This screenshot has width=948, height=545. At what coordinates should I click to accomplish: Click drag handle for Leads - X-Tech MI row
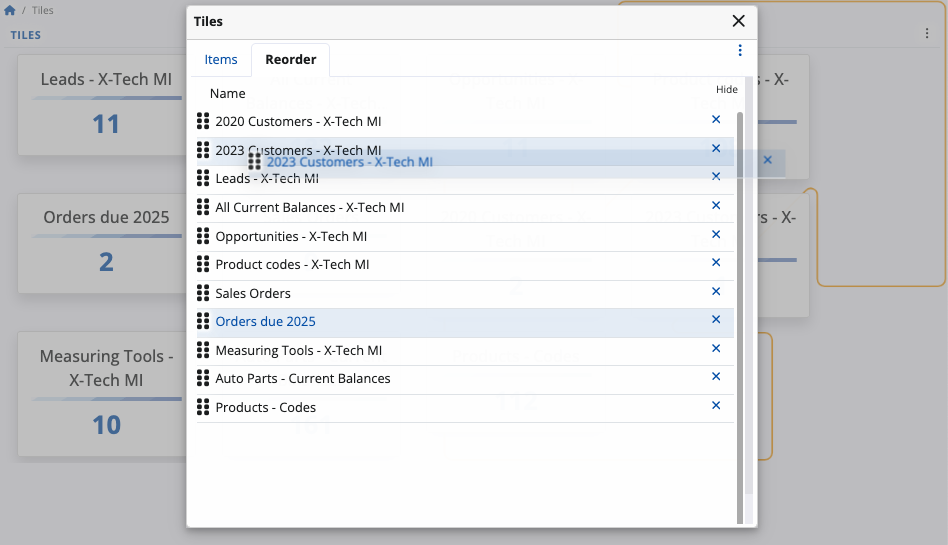click(203, 179)
